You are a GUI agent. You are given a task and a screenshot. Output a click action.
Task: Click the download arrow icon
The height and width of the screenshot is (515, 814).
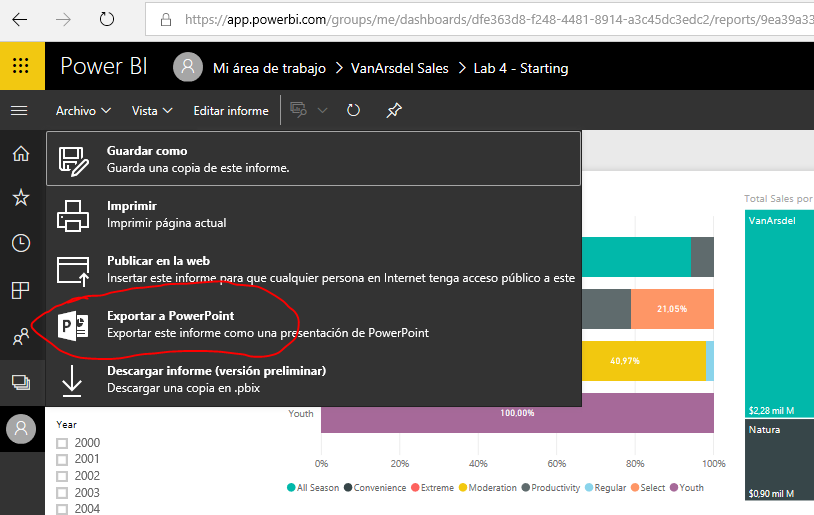coord(72,381)
